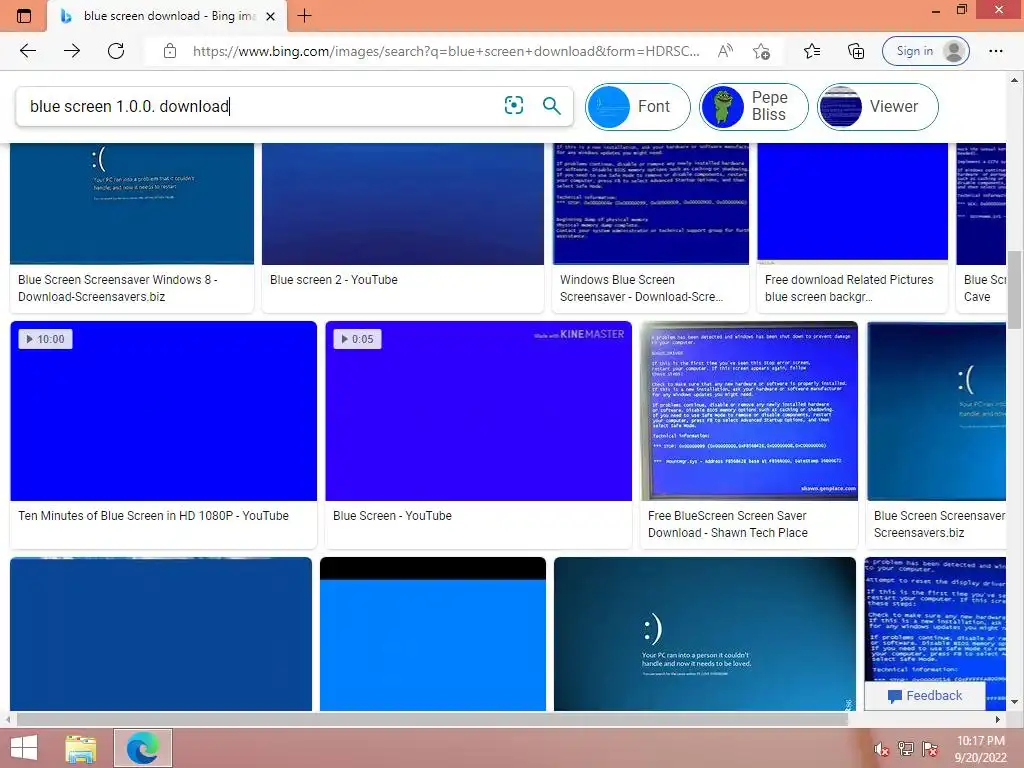
Task: Add this page to favorites
Action: [x=761, y=51]
